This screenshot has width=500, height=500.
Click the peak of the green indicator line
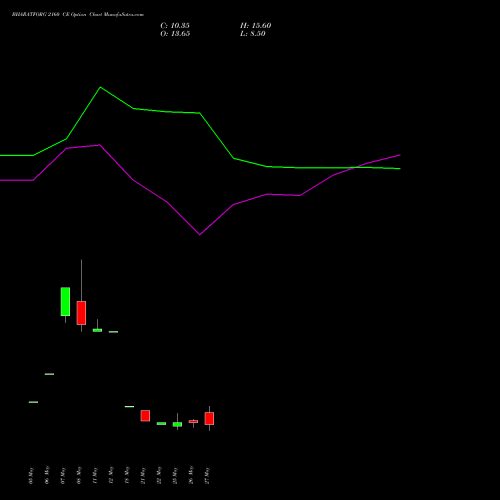(x=100, y=87)
